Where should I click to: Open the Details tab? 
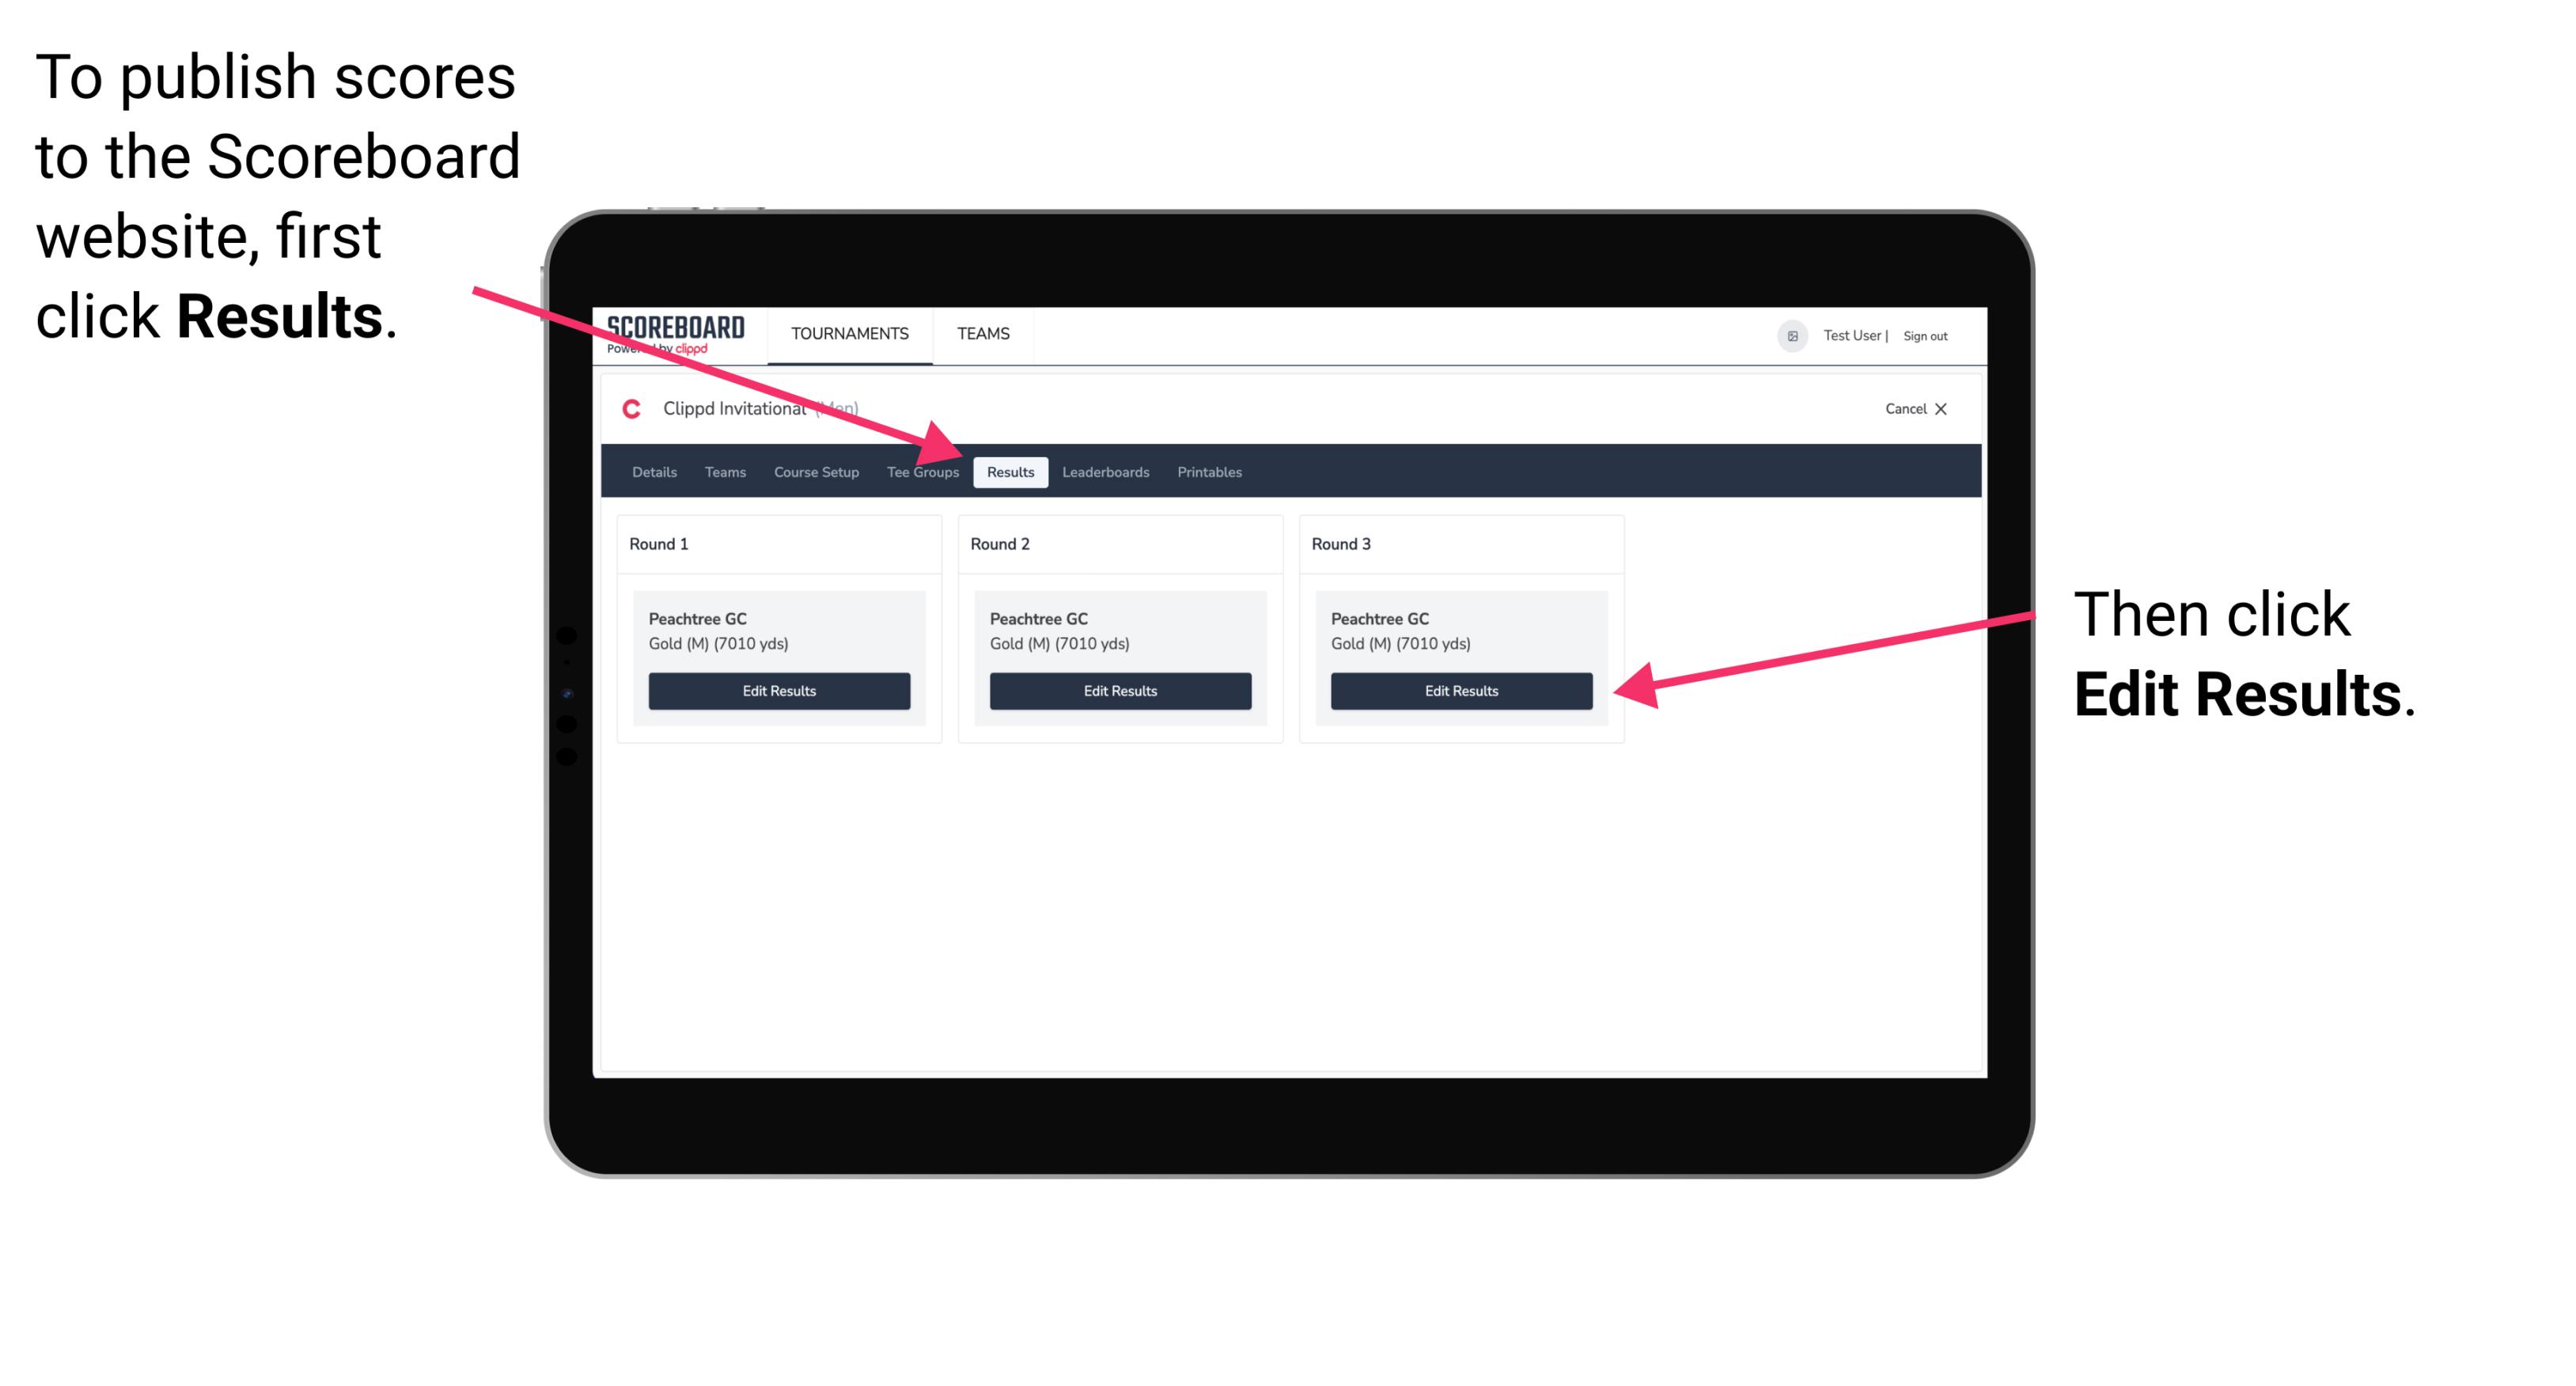(652, 471)
